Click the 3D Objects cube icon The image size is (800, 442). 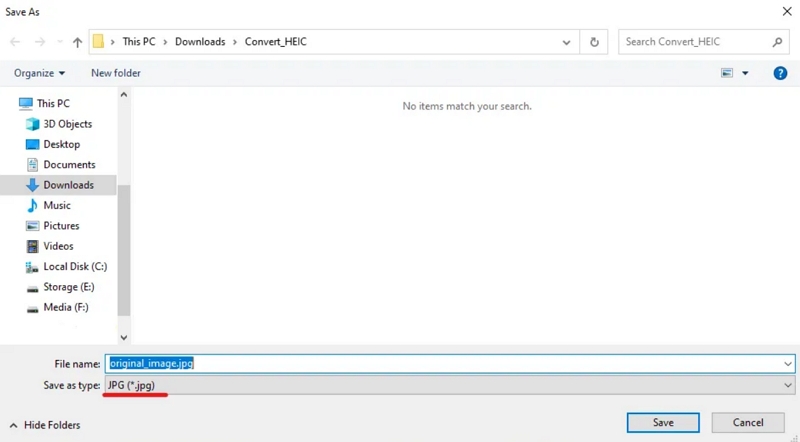pos(32,124)
